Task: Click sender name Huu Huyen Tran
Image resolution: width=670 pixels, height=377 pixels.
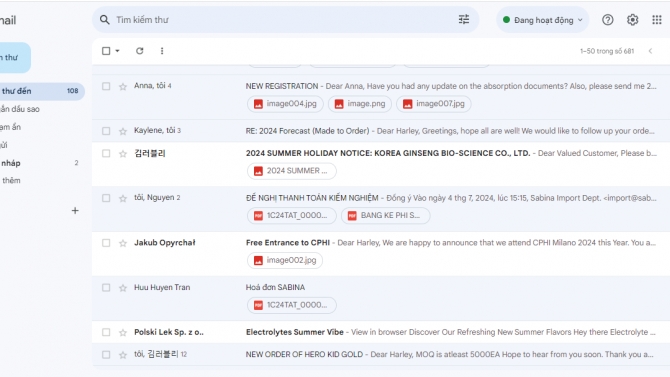Action: tap(162, 288)
